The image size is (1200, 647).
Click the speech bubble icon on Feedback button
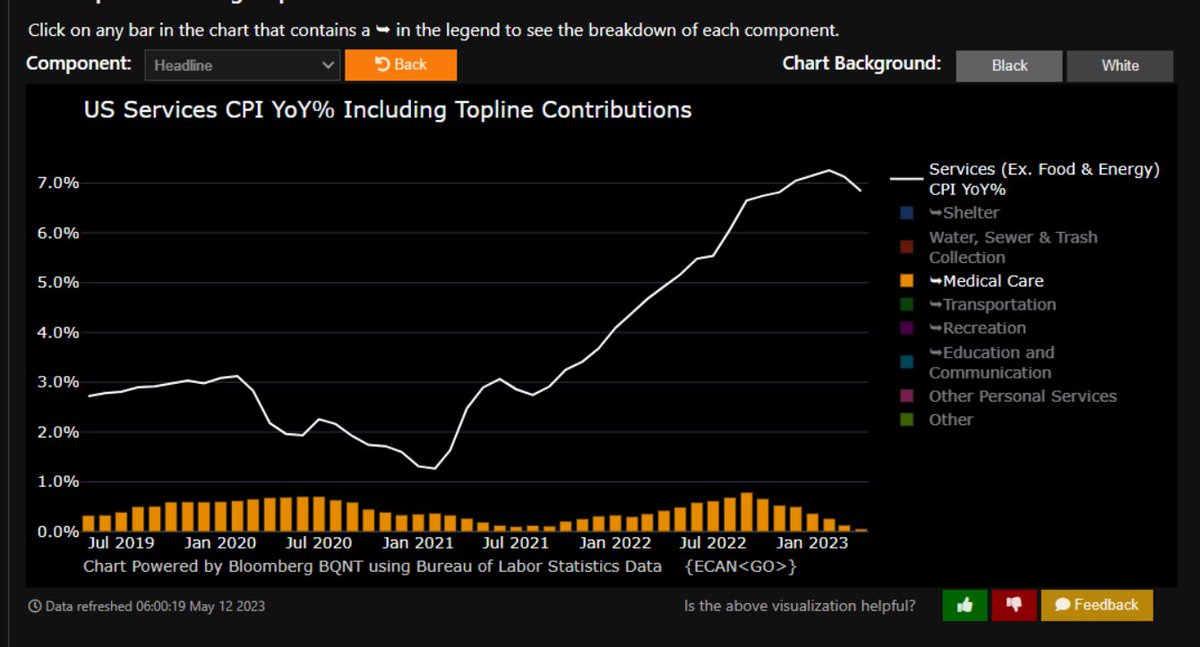pos(1065,605)
